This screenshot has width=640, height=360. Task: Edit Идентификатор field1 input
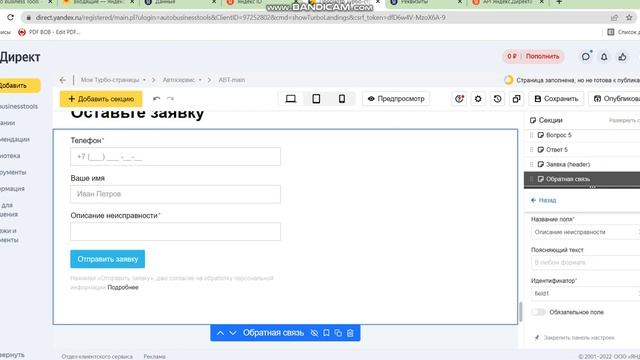click(x=585, y=293)
